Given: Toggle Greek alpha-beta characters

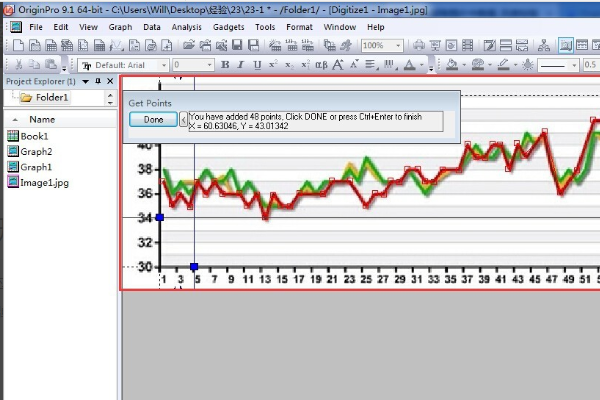Looking at the screenshot, I should [x=321, y=65].
